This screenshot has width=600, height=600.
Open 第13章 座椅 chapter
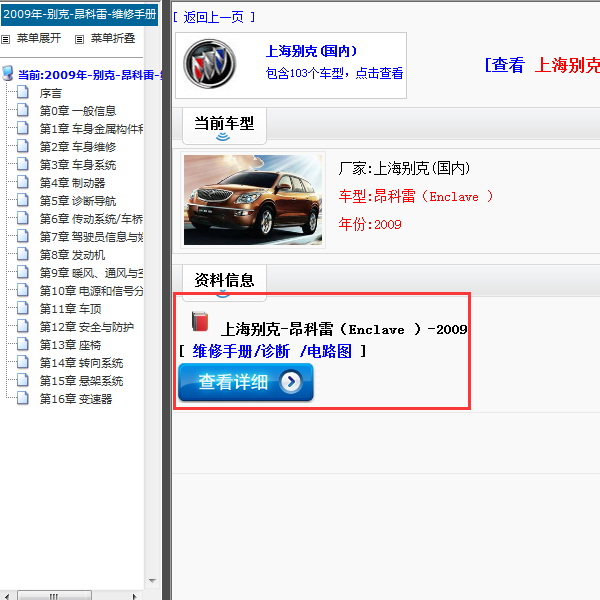[x=70, y=345]
